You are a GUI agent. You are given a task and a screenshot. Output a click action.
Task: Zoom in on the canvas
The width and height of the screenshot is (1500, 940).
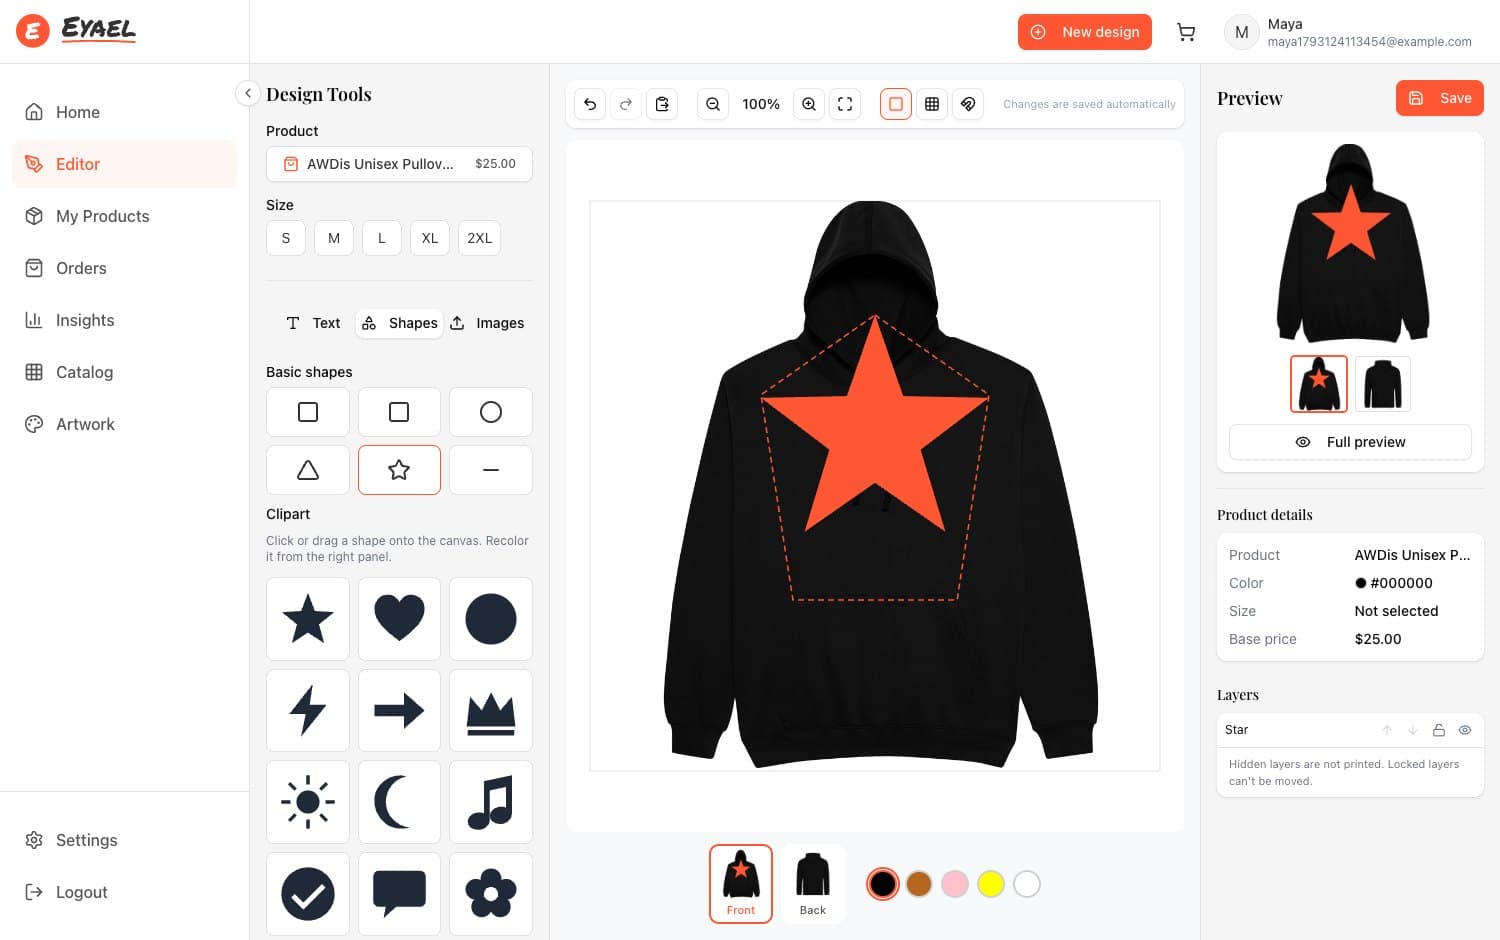coord(809,104)
